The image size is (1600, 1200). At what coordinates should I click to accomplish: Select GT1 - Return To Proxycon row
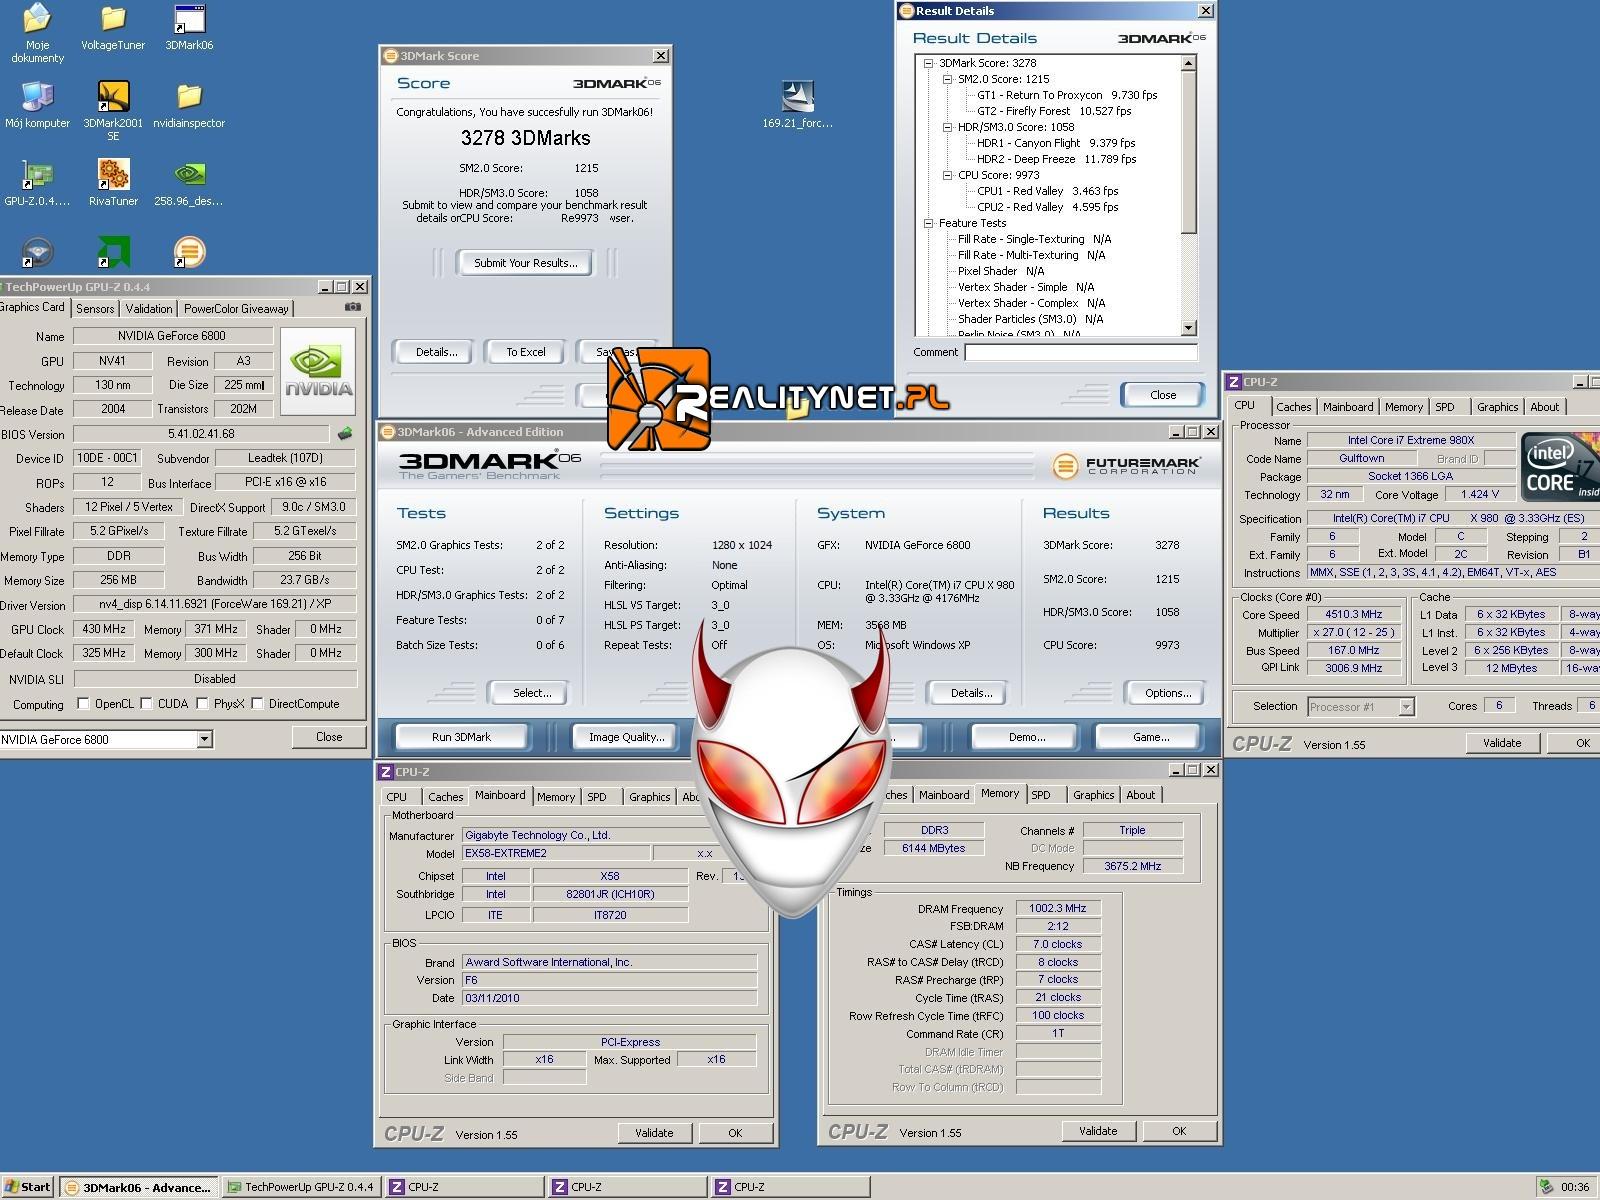pyautogui.click(x=1066, y=95)
